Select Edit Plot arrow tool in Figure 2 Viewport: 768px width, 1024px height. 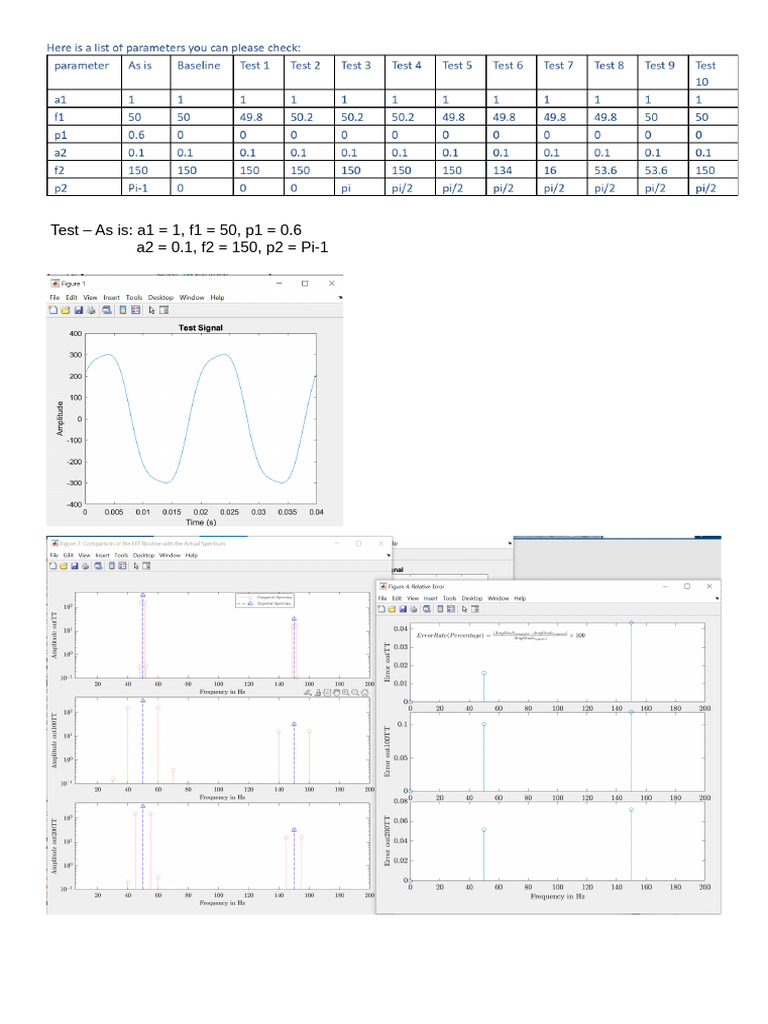coord(136,566)
